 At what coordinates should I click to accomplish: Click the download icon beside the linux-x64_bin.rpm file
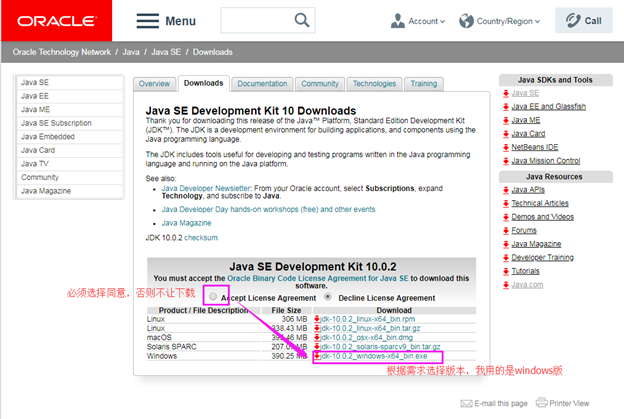click(317, 319)
